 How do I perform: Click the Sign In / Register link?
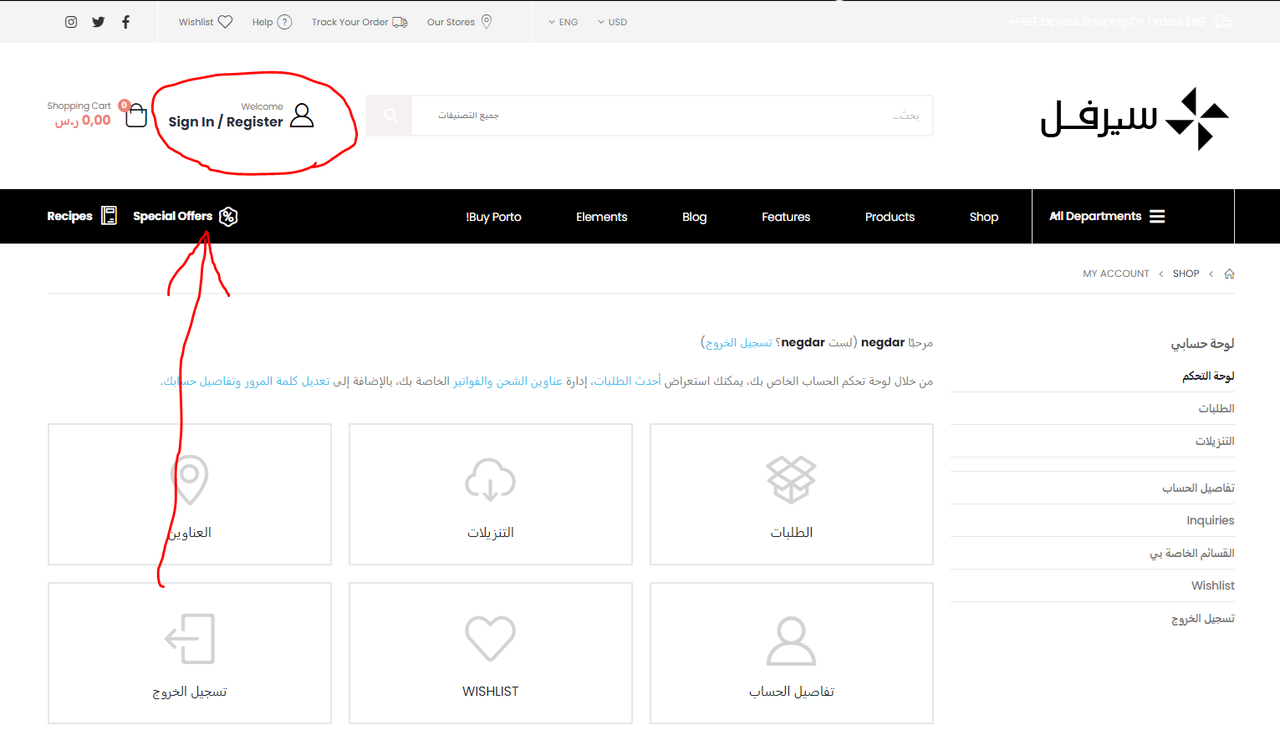[x=226, y=122]
